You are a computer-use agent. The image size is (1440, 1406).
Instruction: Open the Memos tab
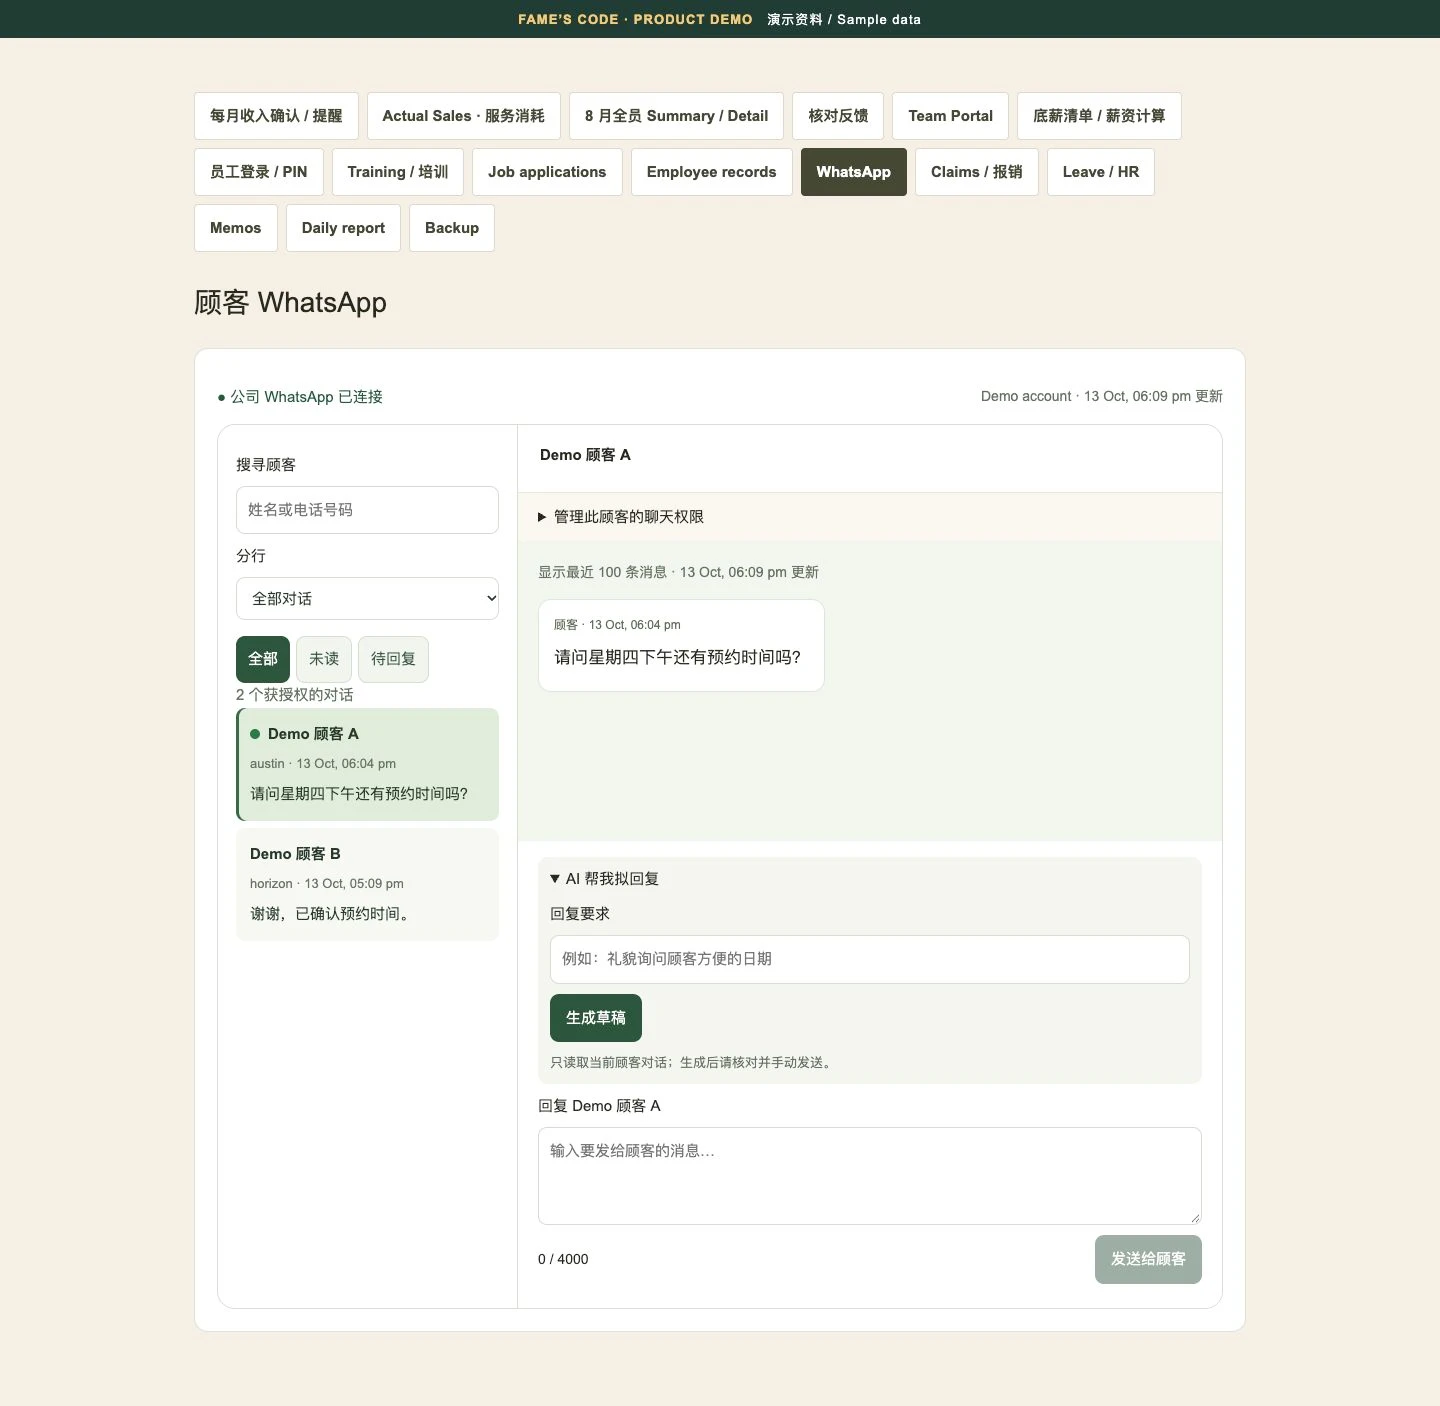(x=235, y=228)
